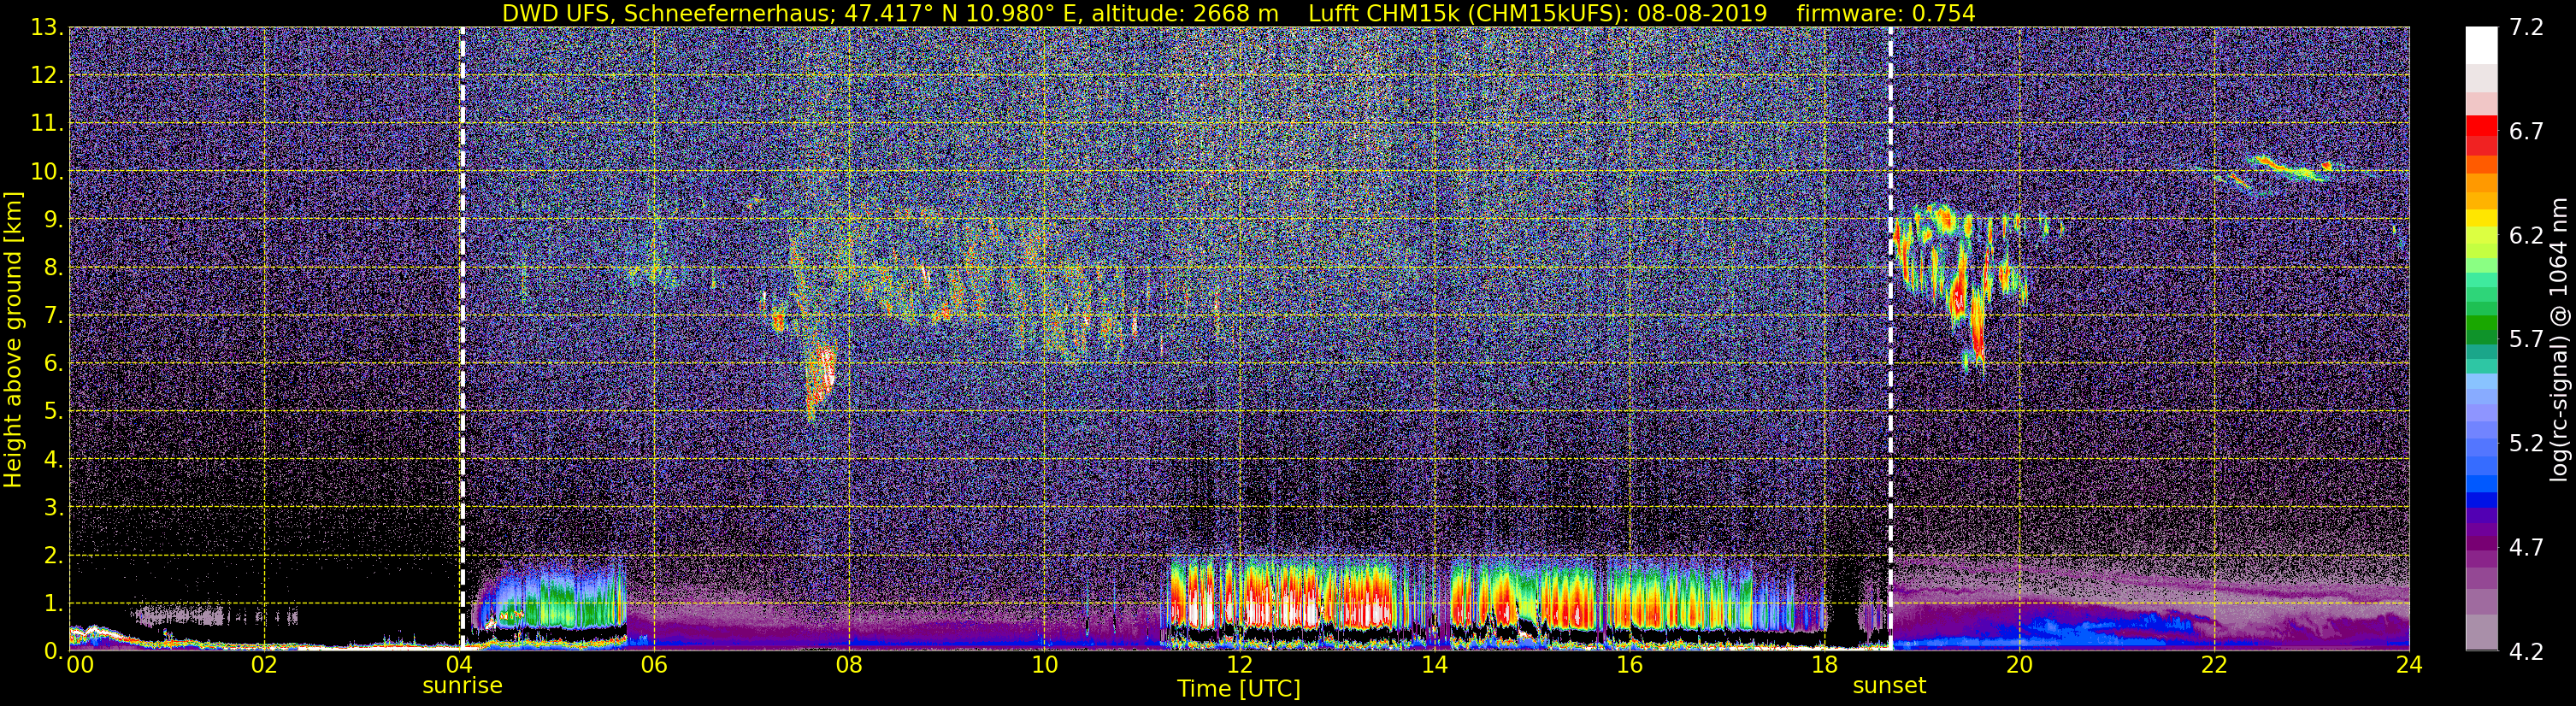The image size is (2576, 706).
Task: Click the '12.' height tick label
Action: tap(47, 76)
